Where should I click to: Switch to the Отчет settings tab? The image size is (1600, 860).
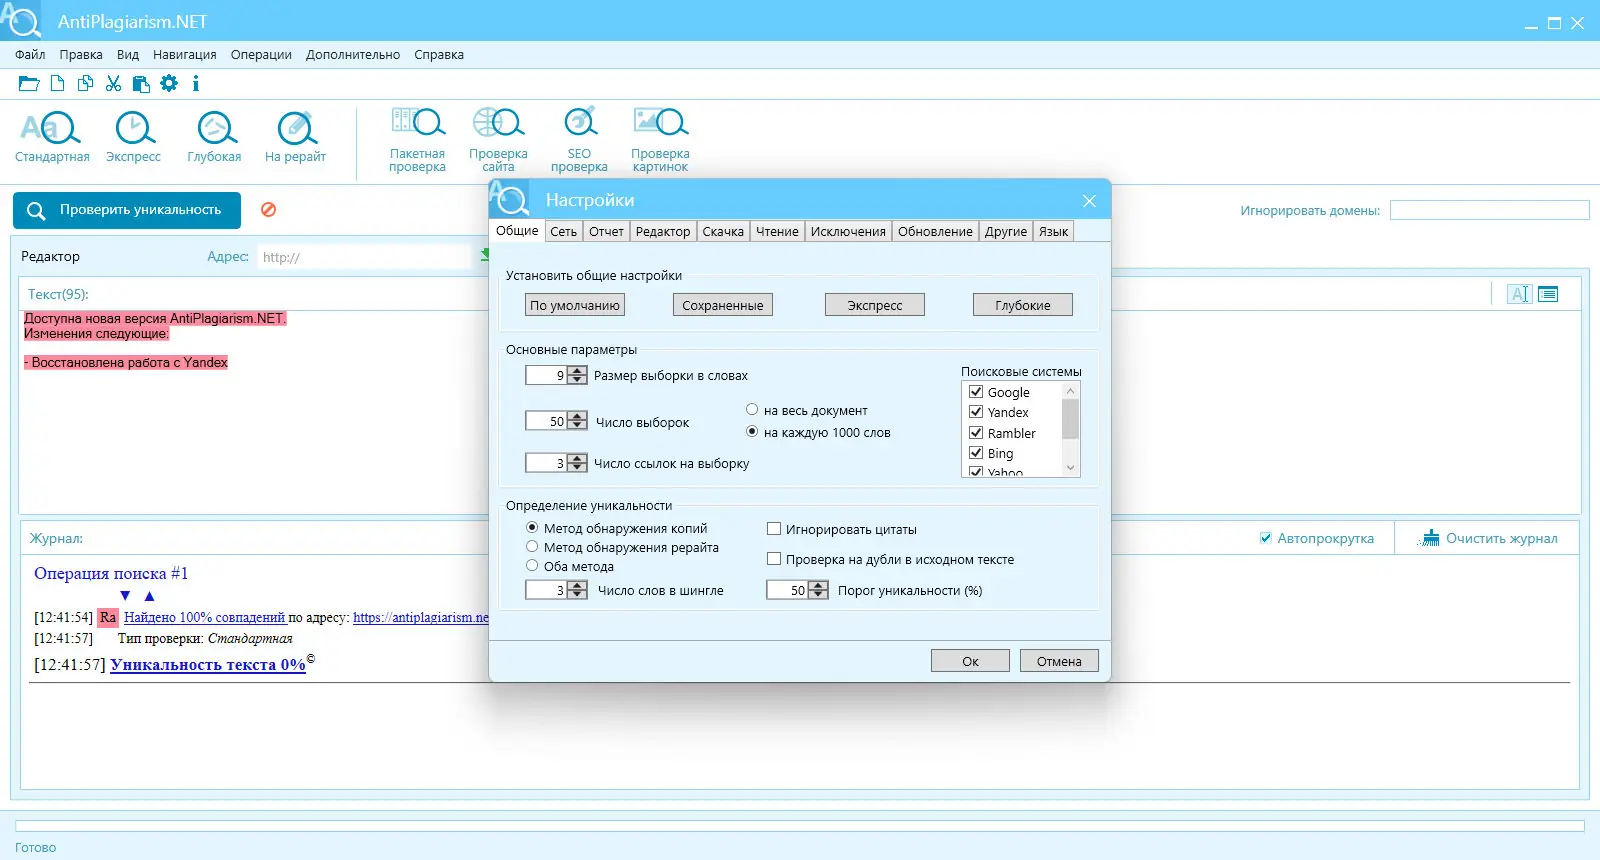coord(606,232)
